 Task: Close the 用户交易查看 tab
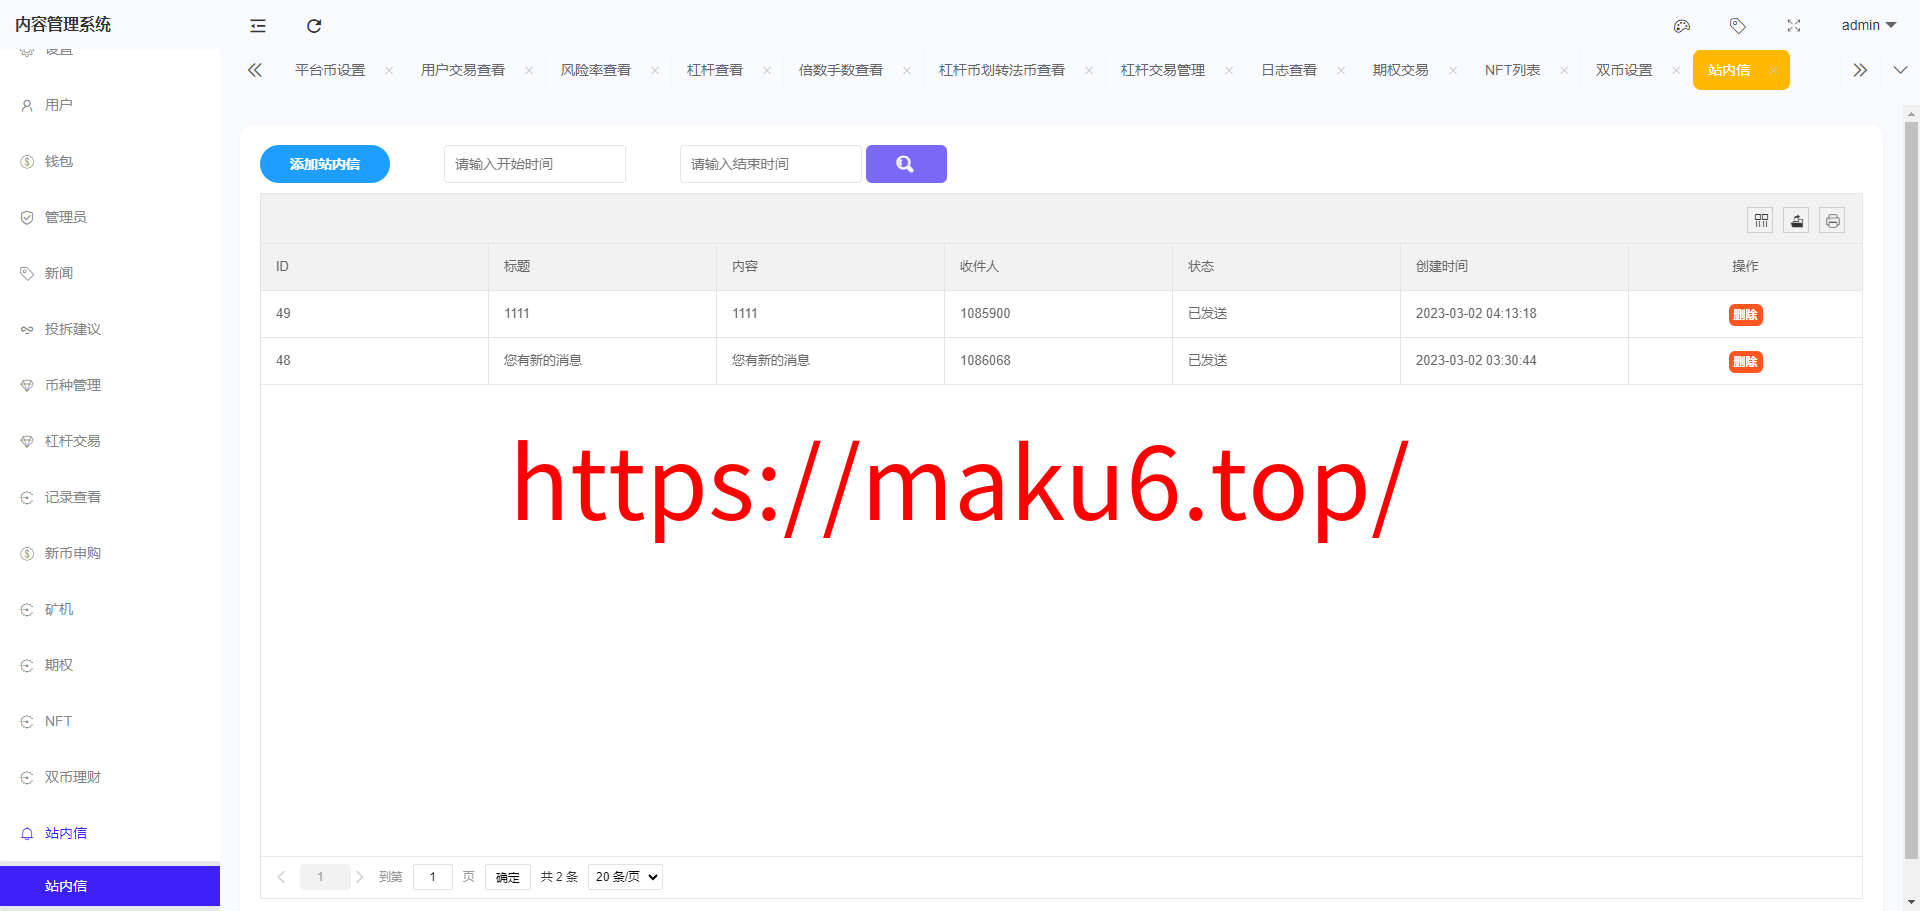click(529, 70)
